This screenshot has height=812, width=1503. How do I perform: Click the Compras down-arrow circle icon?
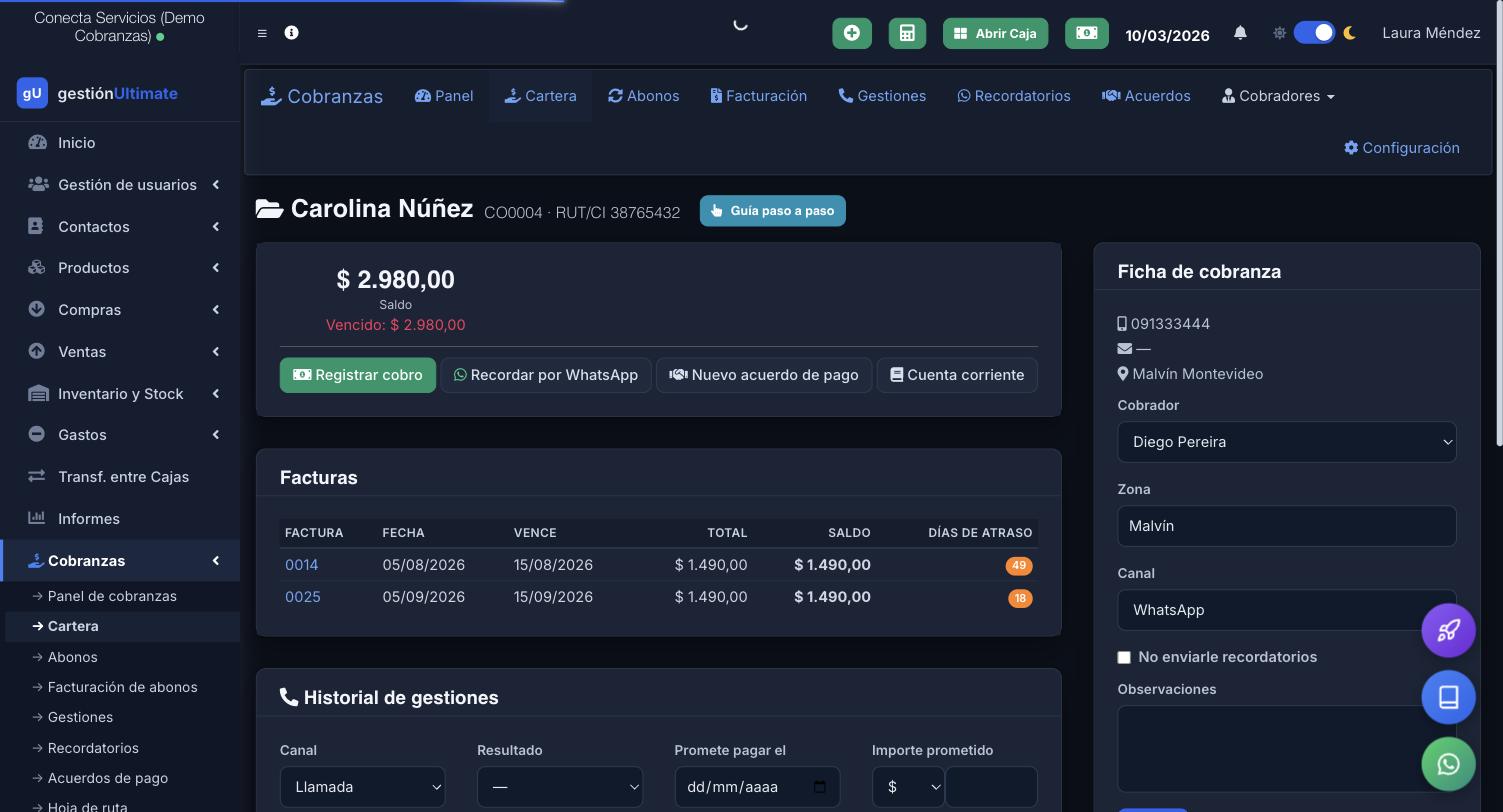[x=37, y=310]
